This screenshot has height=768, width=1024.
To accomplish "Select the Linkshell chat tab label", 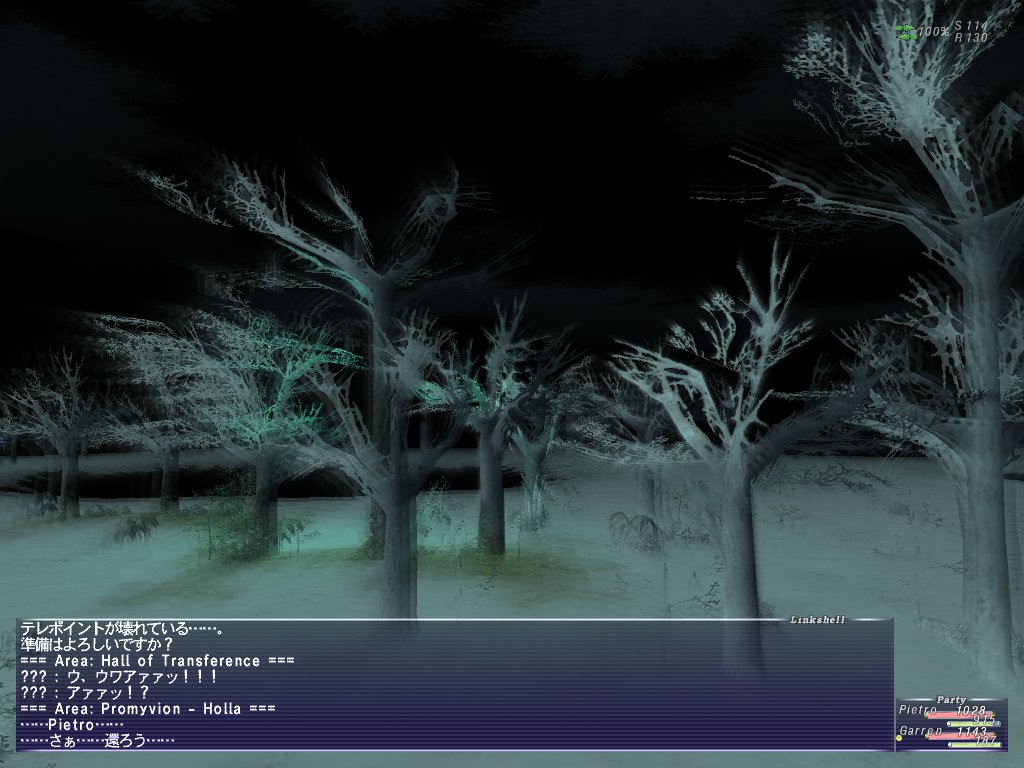I will click(817, 620).
